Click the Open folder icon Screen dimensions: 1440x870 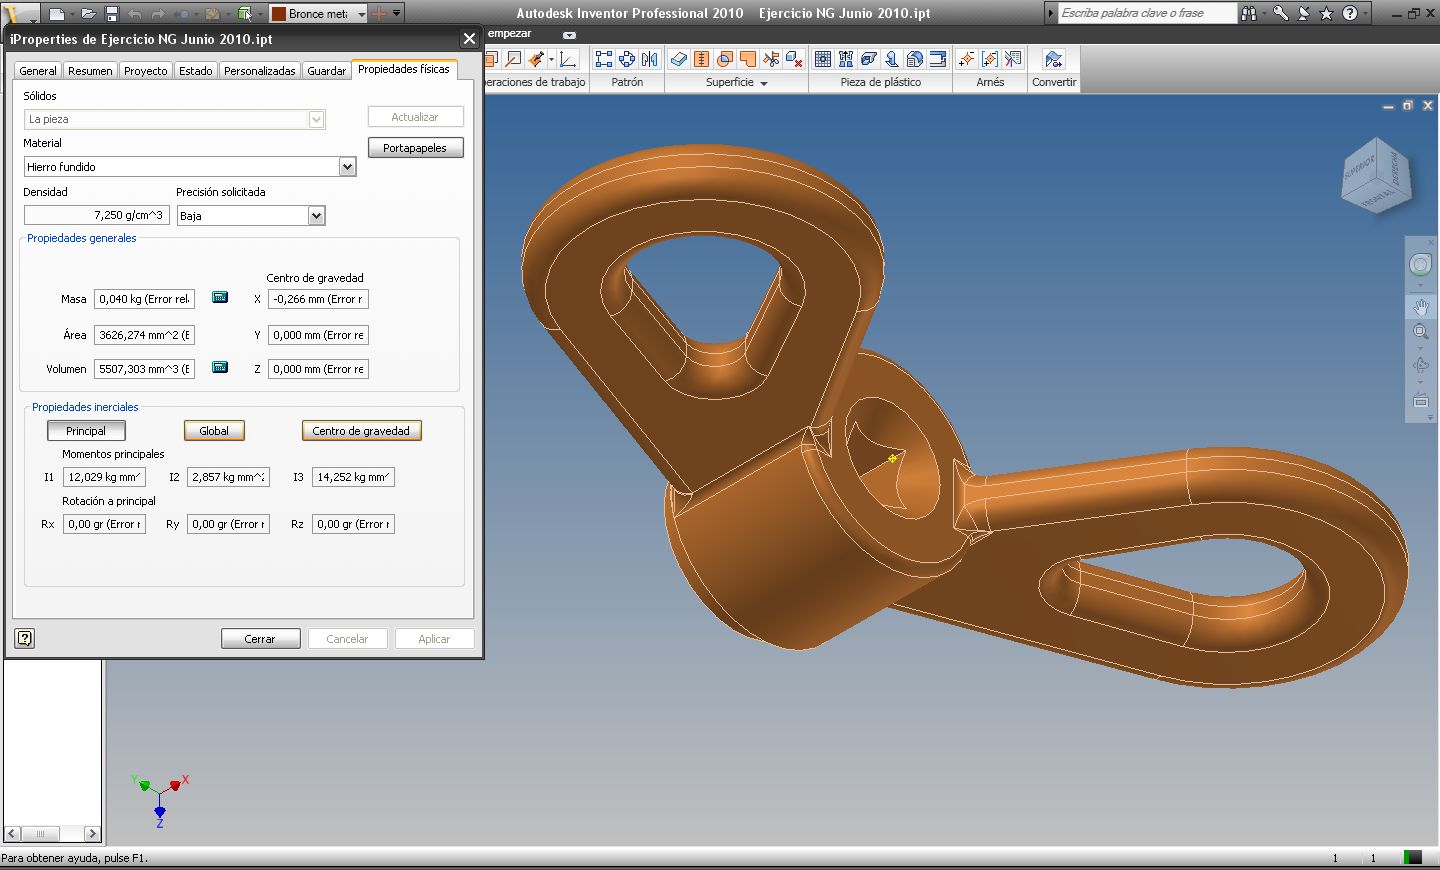pyautogui.click(x=89, y=14)
